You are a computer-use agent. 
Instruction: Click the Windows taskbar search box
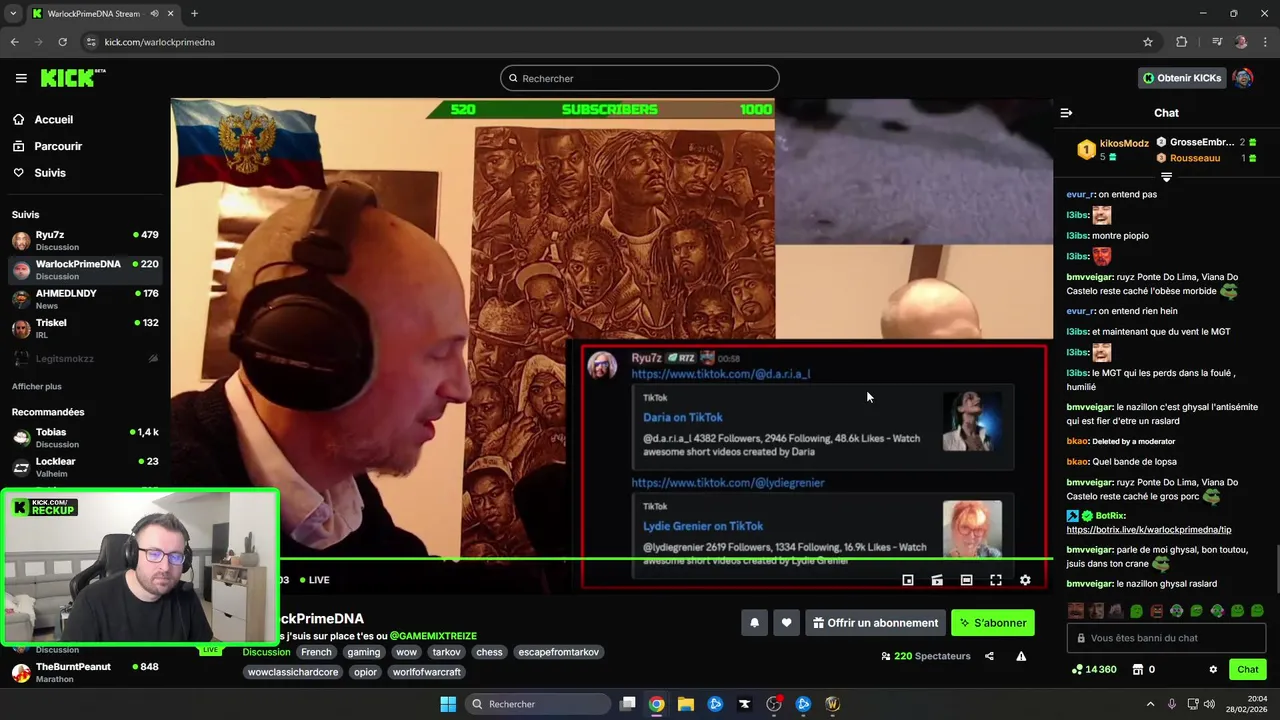point(539,704)
